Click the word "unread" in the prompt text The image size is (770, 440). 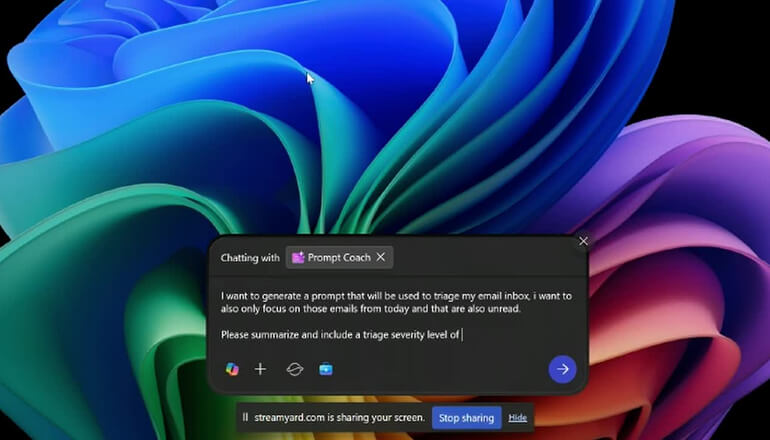(500, 309)
